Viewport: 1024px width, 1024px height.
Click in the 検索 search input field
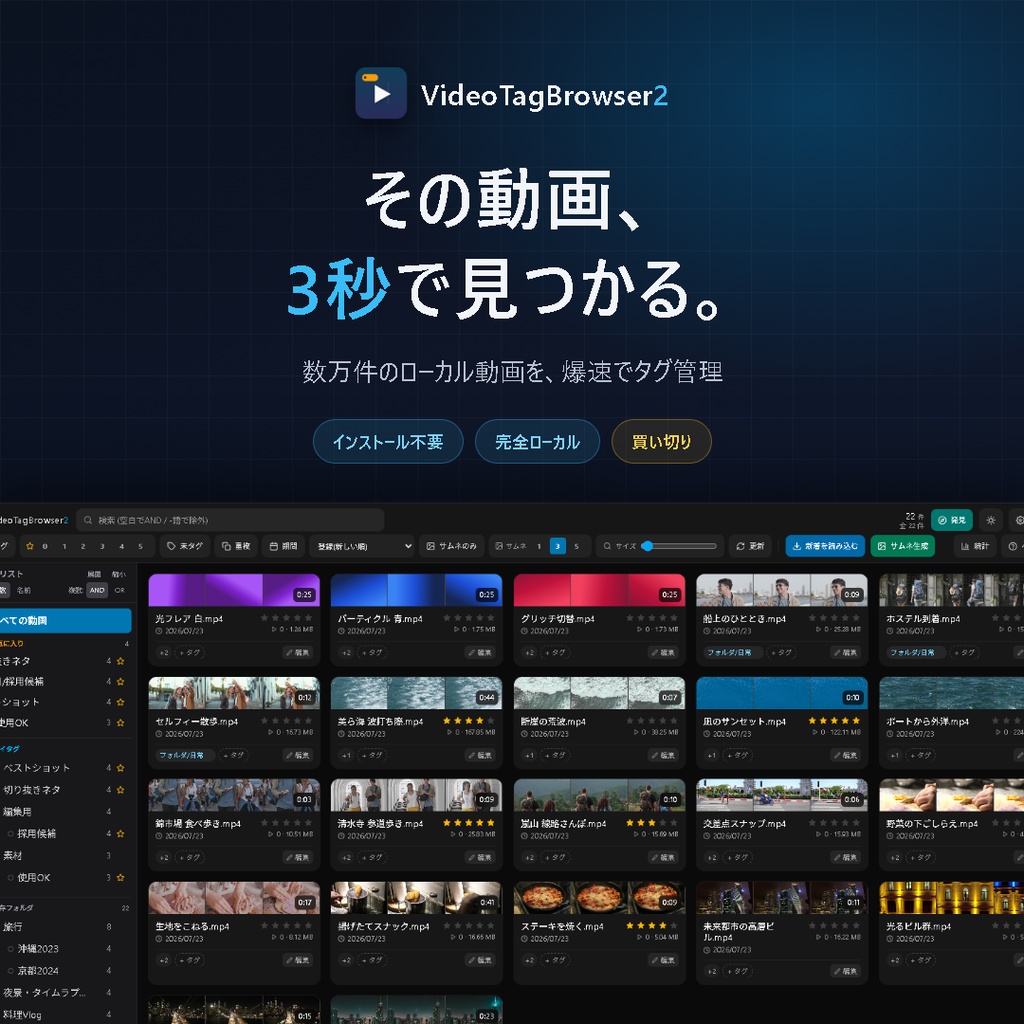click(x=231, y=520)
